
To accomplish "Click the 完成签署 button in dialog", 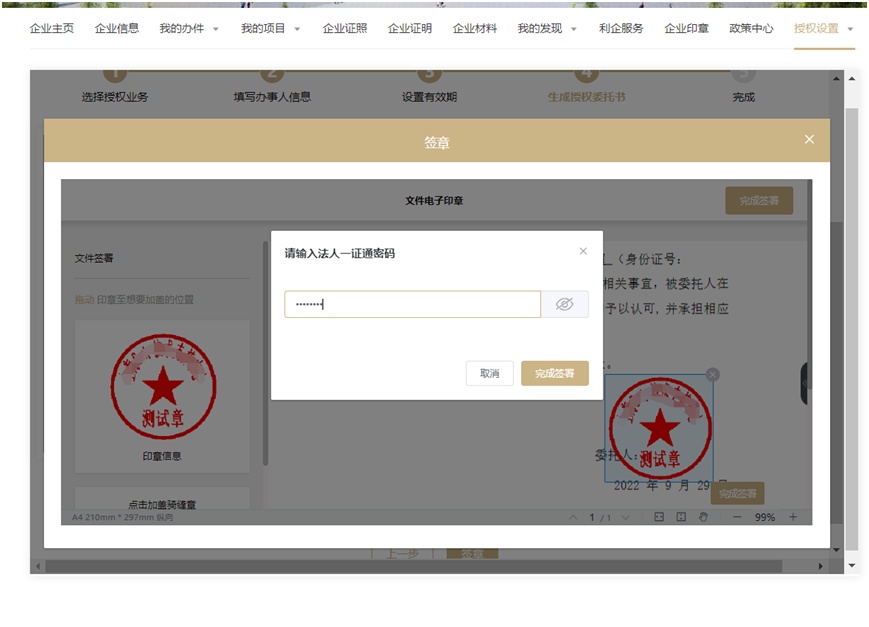I will (x=554, y=373).
